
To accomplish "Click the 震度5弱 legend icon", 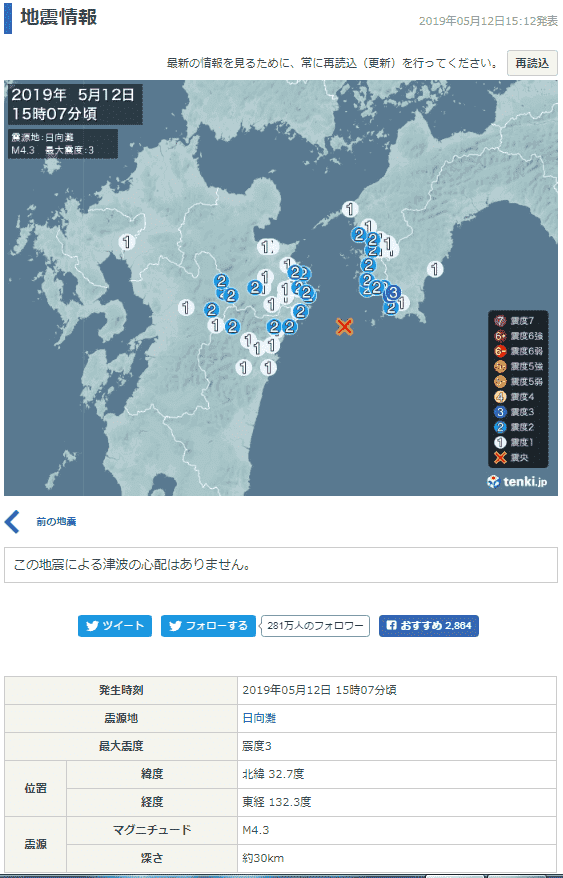I will click(501, 381).
